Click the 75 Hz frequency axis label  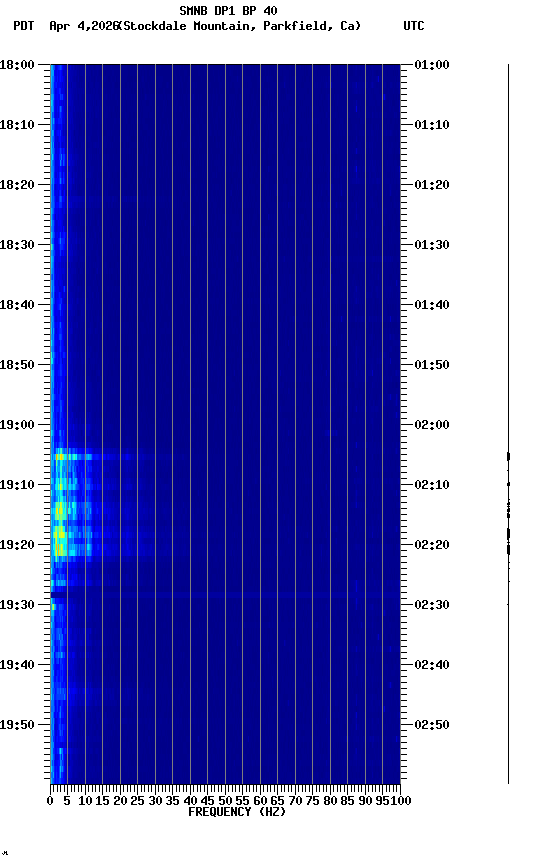click(312, 801)
